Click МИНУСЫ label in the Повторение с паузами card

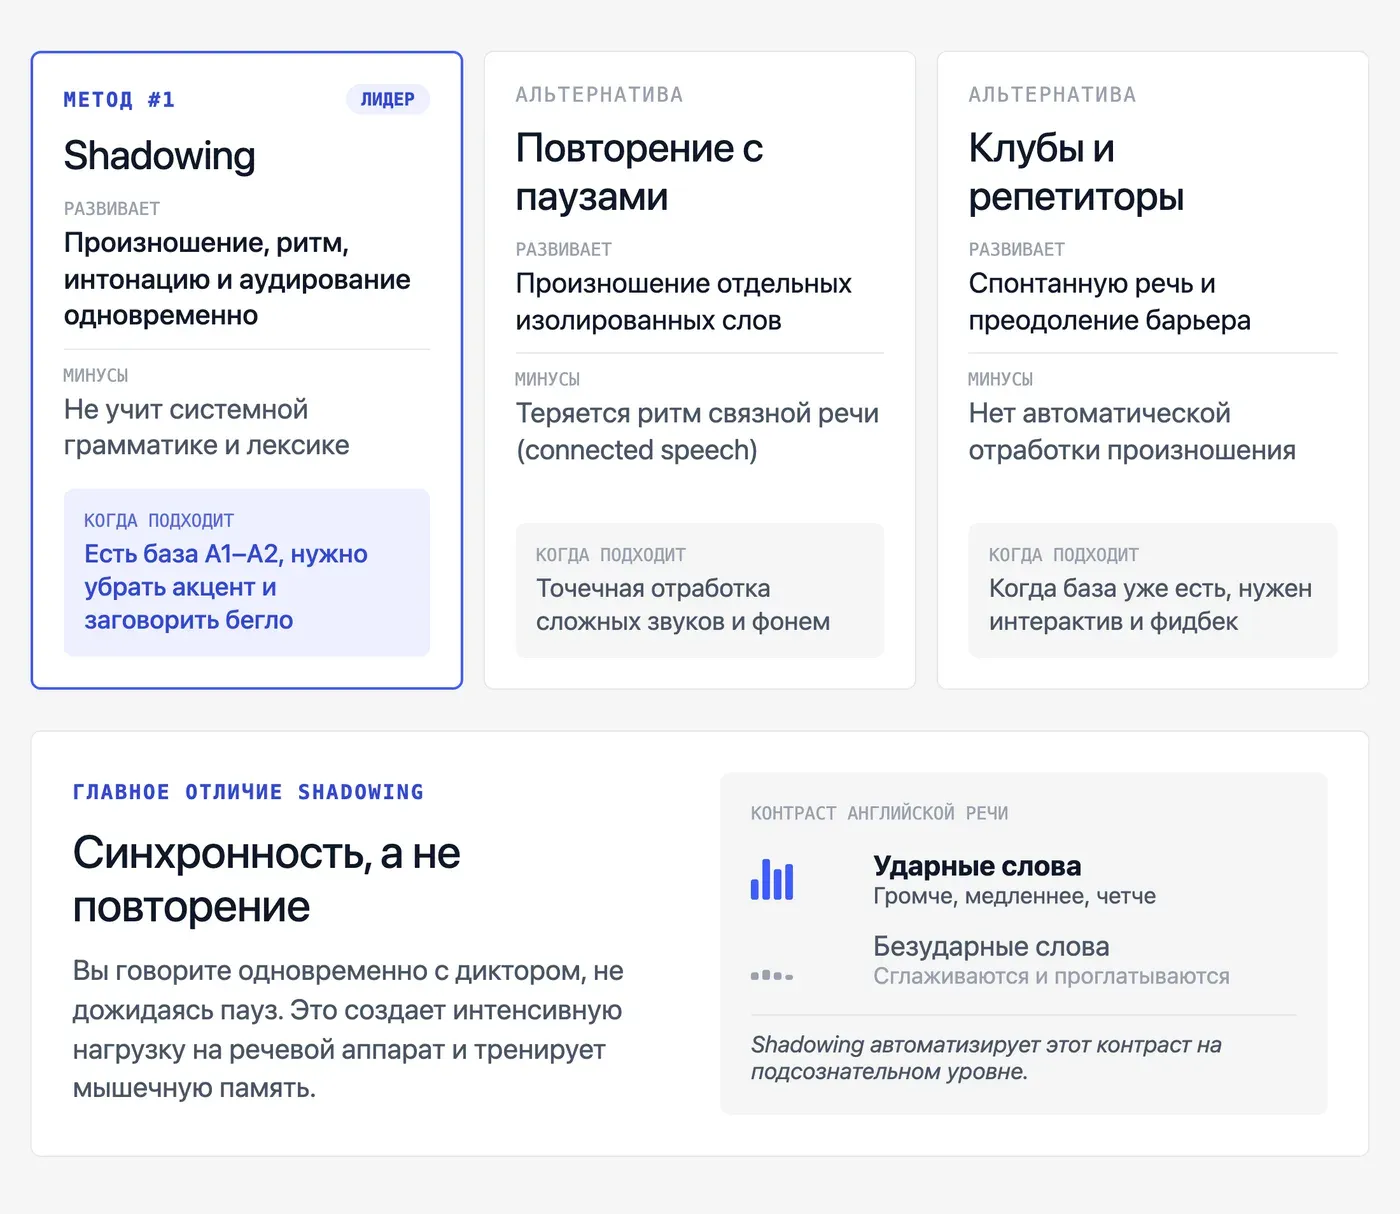point(548,380)
